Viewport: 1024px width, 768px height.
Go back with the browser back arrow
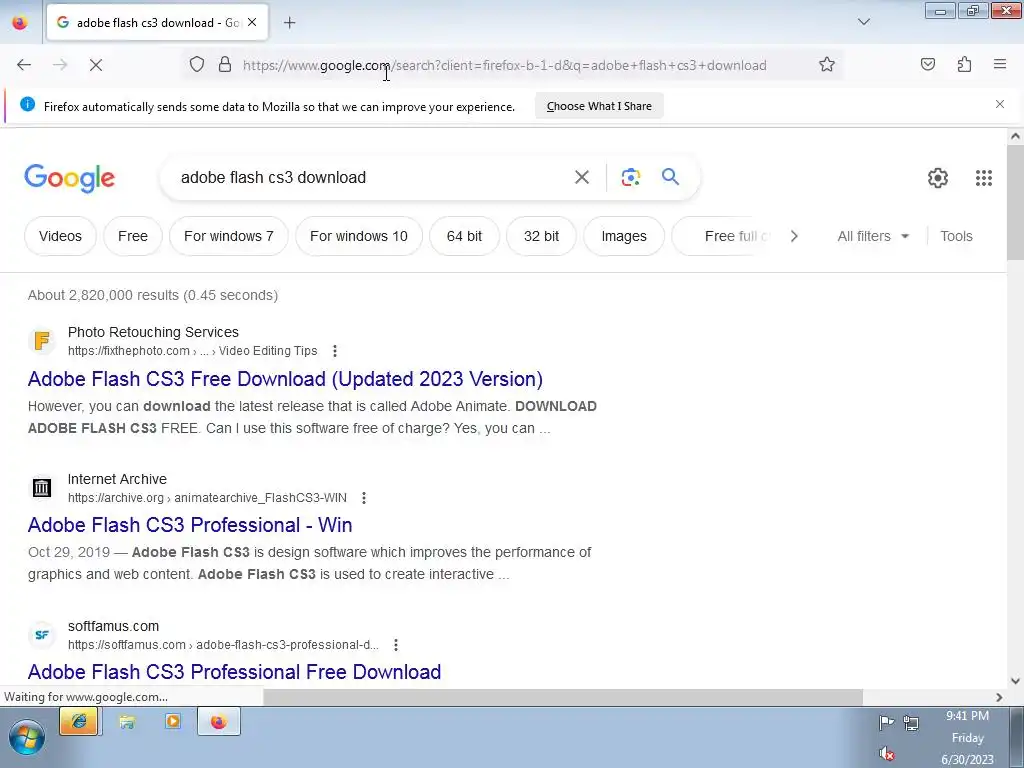[x=24, y=65]
